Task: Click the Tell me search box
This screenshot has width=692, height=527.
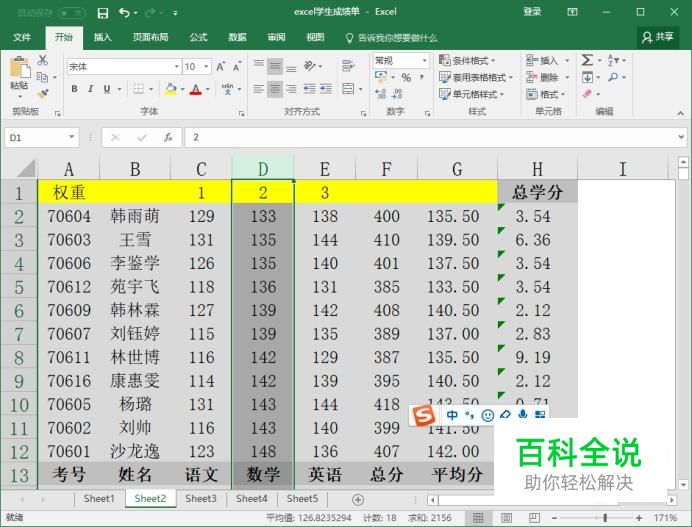Action: 391,38
